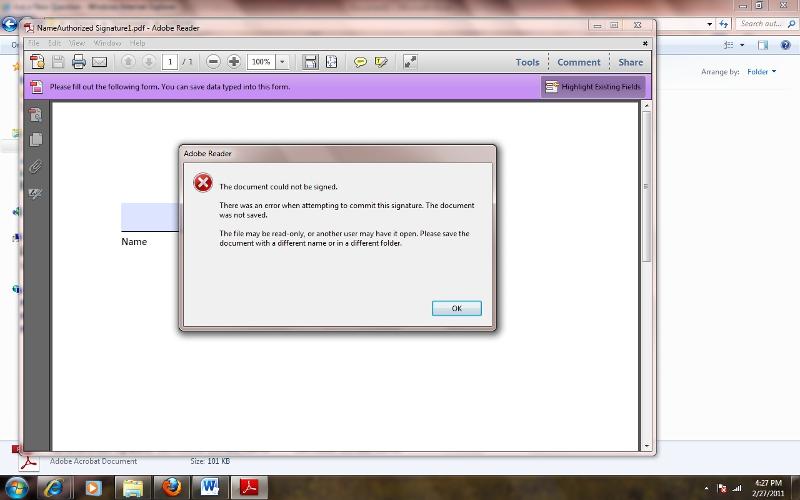Click the Adobe Reader taskbar icon
800x500 pixels.
pyautogui.click(x=249, y=487)
